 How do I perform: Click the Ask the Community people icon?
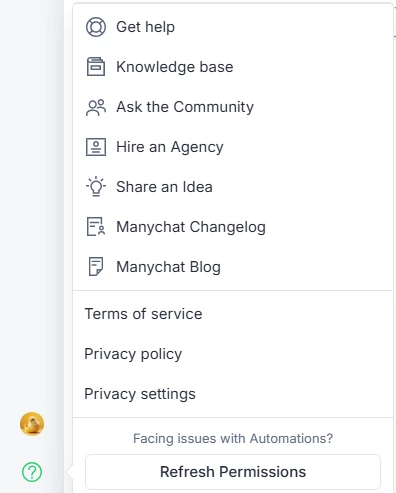point(96,107)
